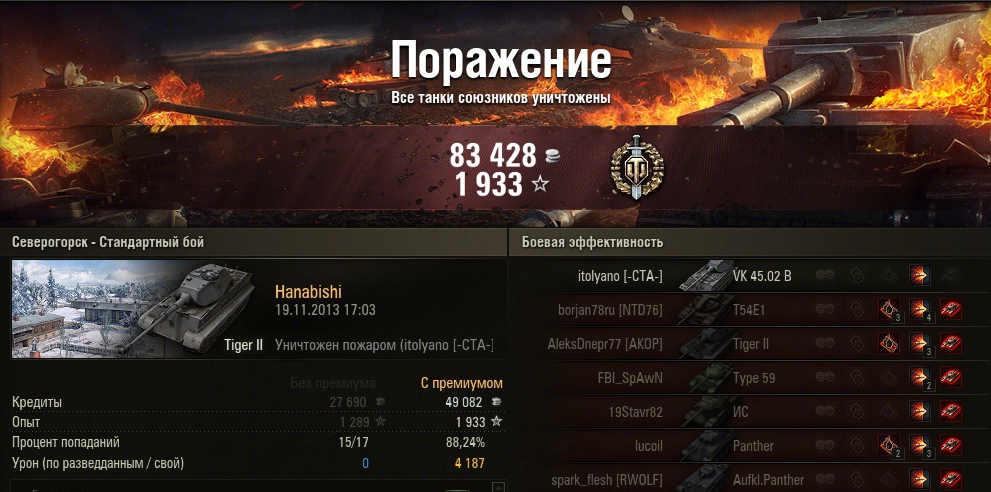
Task: Click the VK 45.02 B tank image
Action: (705, 276)
